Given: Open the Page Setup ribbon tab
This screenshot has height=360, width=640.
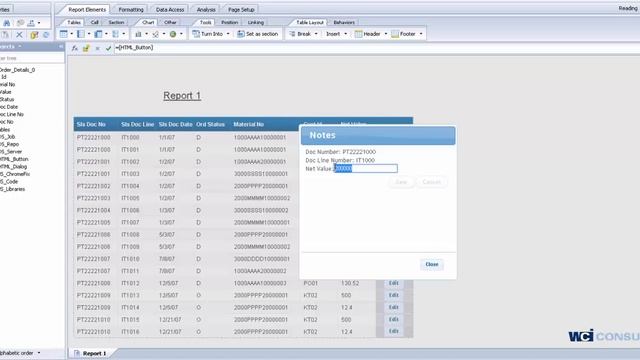Looking at the screenshot, I should [x=241, y=9].
